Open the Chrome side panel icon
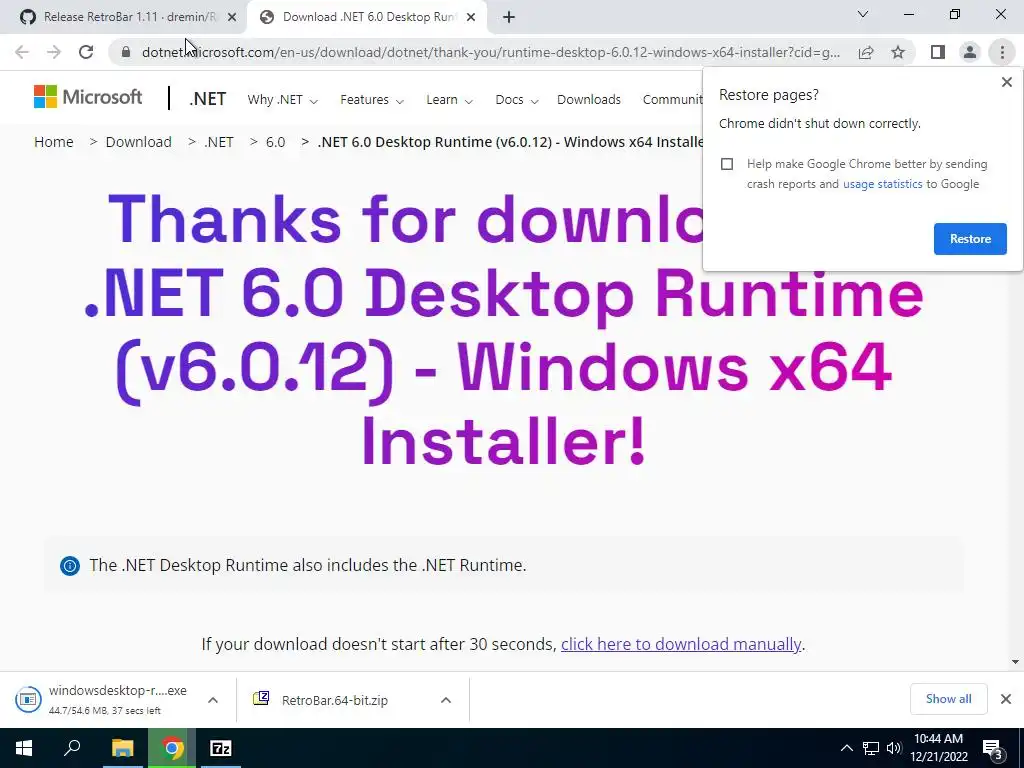The image size is (1024, 768). pyautogui.click(x=938, y=52)
